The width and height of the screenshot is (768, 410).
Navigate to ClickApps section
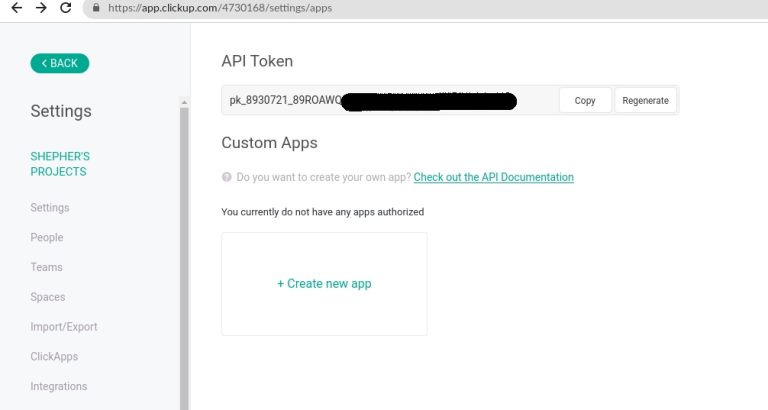(54, 357)
